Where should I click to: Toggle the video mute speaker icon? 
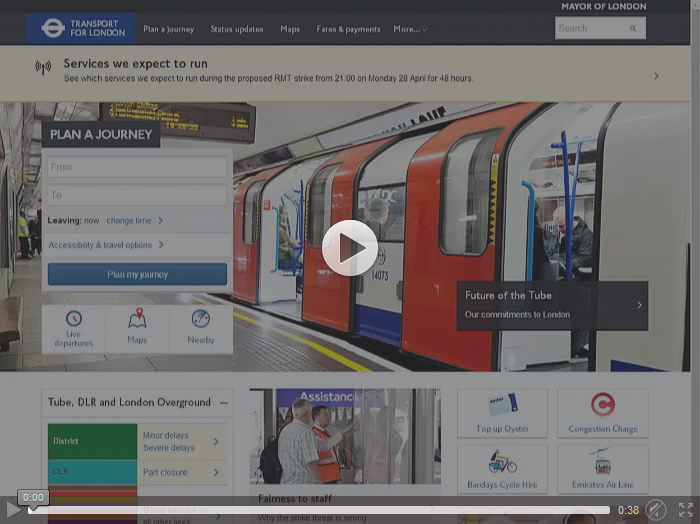pyautogui.click(x=656, y=510)
